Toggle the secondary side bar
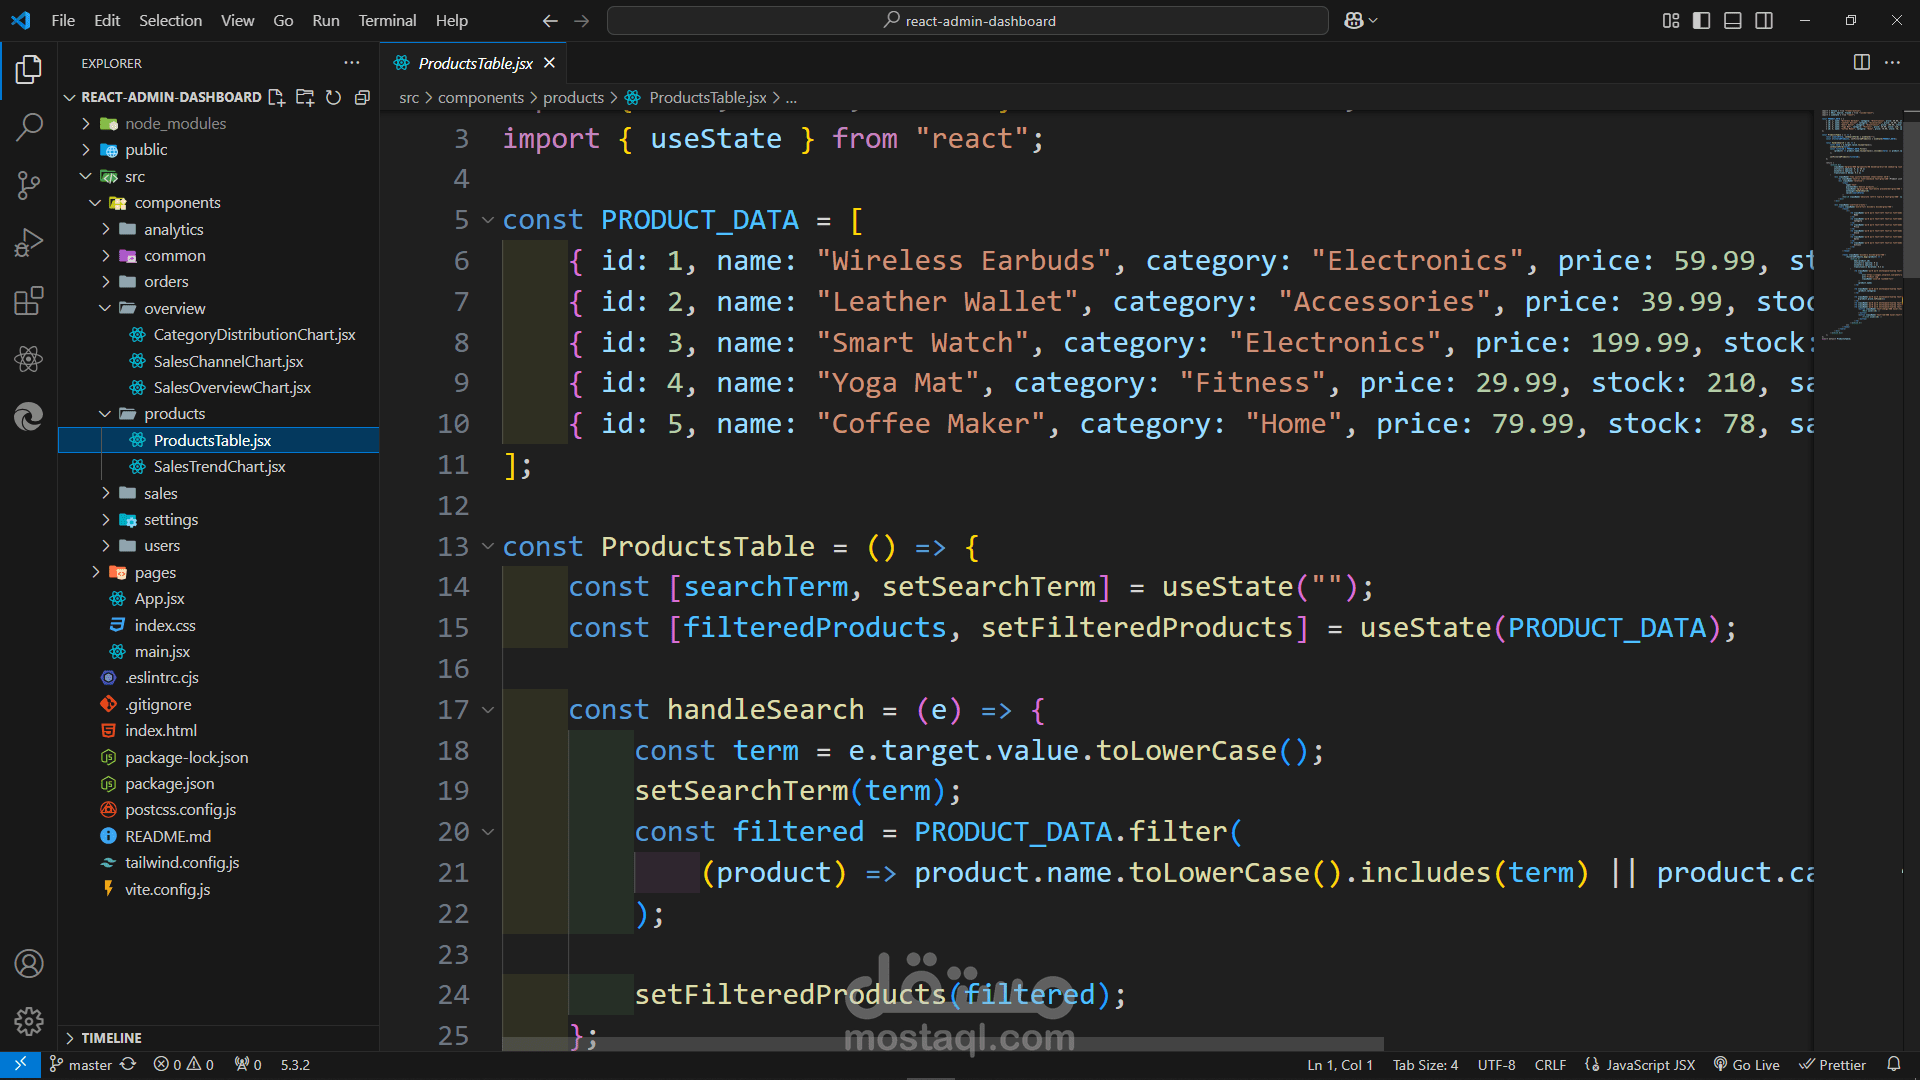The image size is (1920, 1080). click(x=1764, y=20)
